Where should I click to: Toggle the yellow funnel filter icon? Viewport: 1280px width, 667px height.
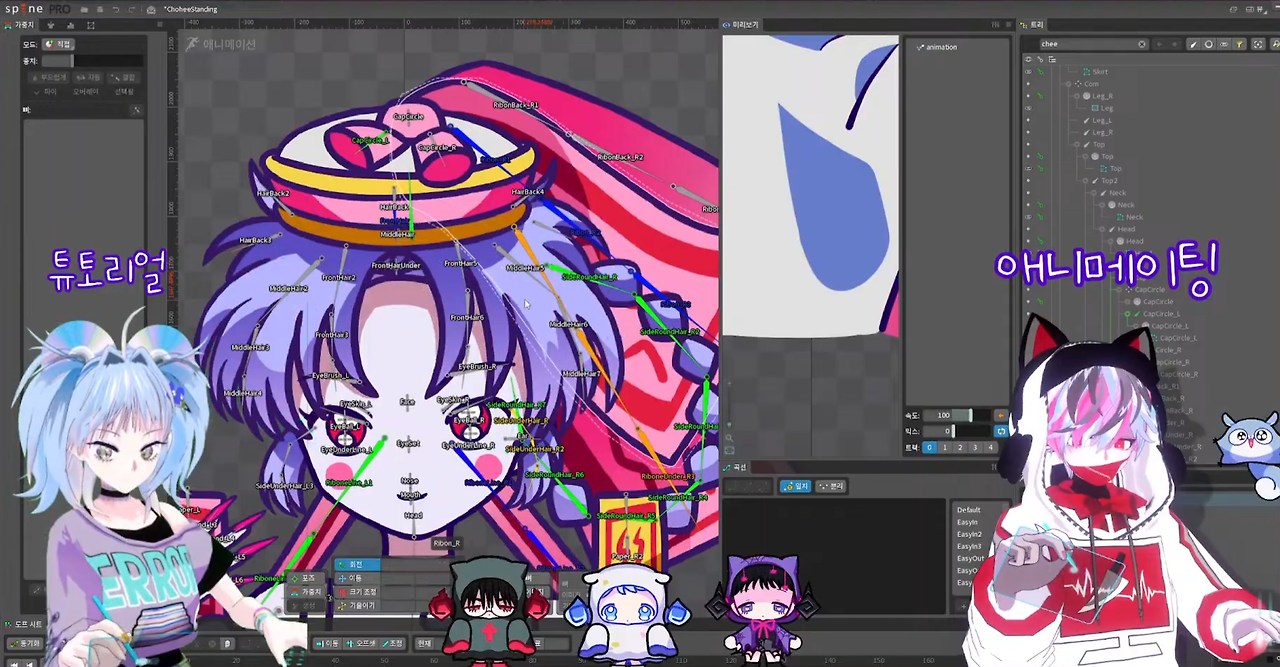(1239, 44)
